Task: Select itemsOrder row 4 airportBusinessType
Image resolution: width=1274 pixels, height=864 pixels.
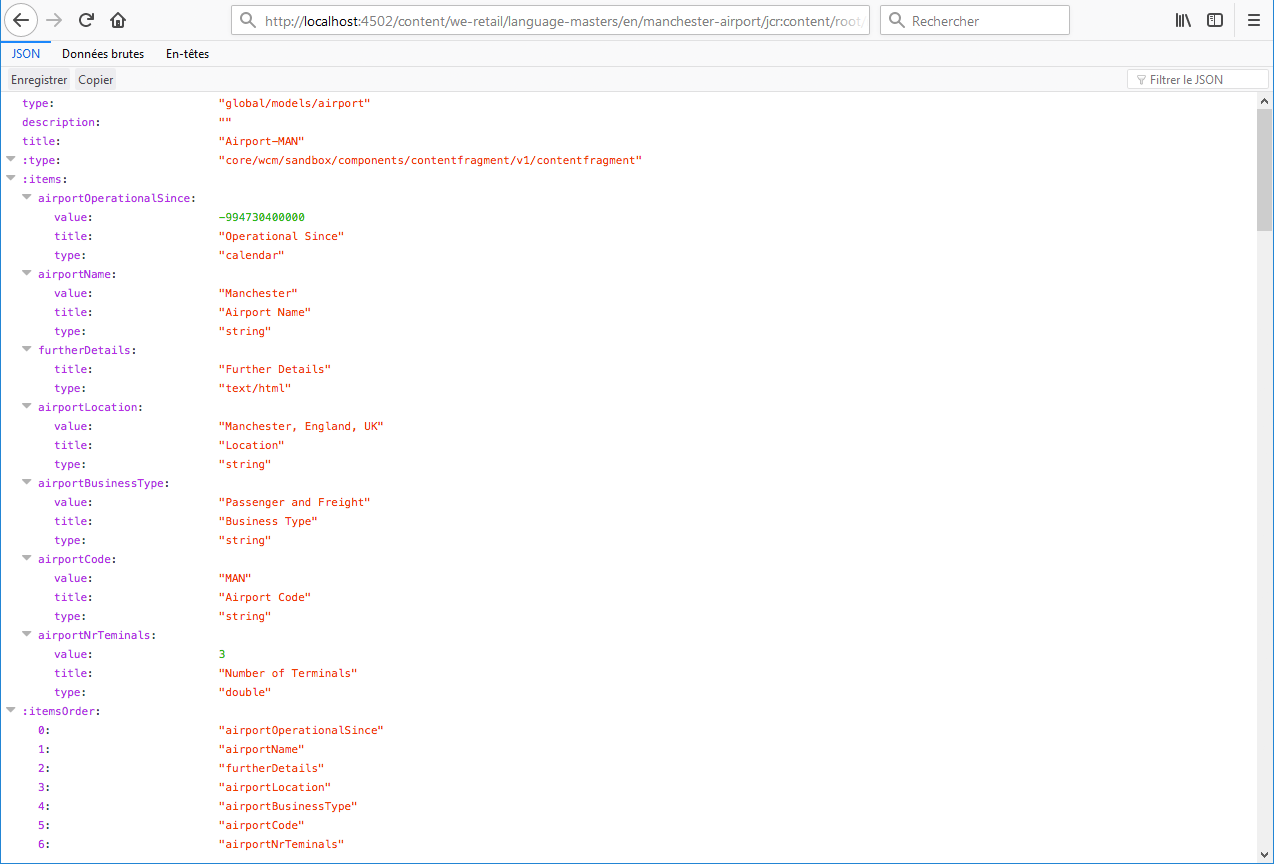Action: 288,806
